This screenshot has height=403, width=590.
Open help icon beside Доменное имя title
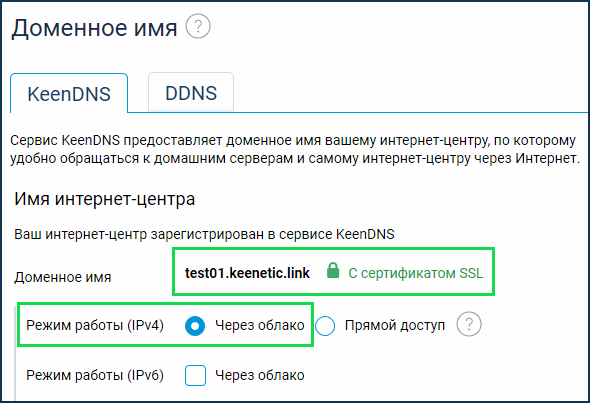(198, 26)
